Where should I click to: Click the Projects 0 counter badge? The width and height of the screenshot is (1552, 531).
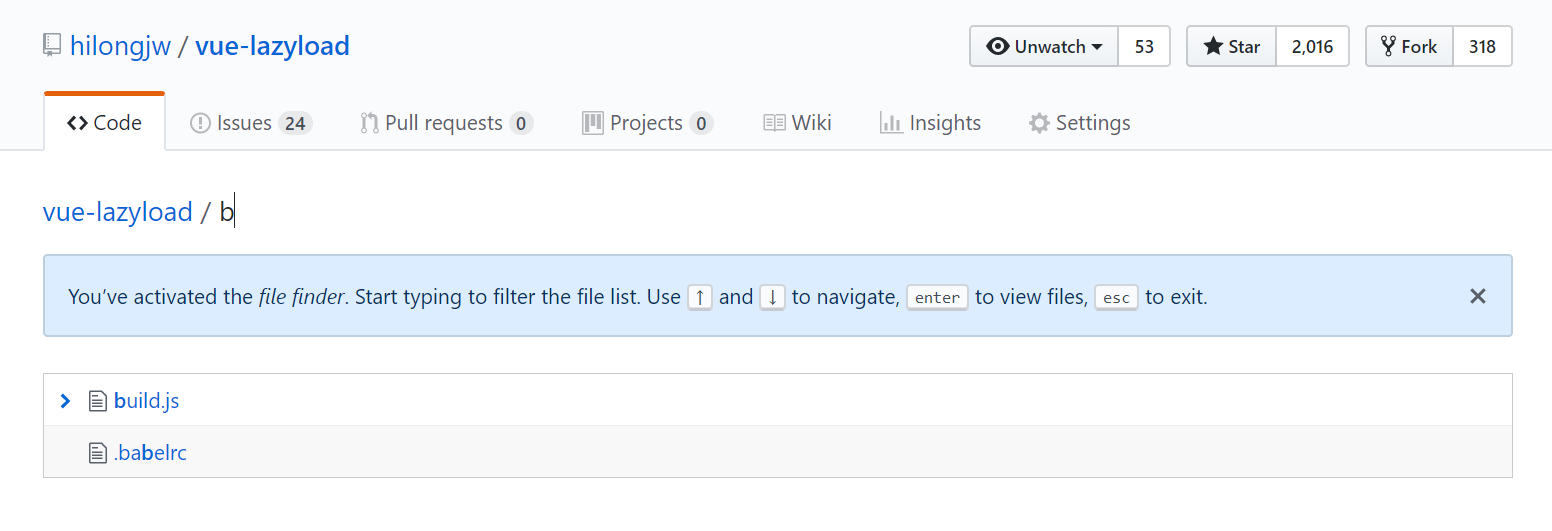701,123
